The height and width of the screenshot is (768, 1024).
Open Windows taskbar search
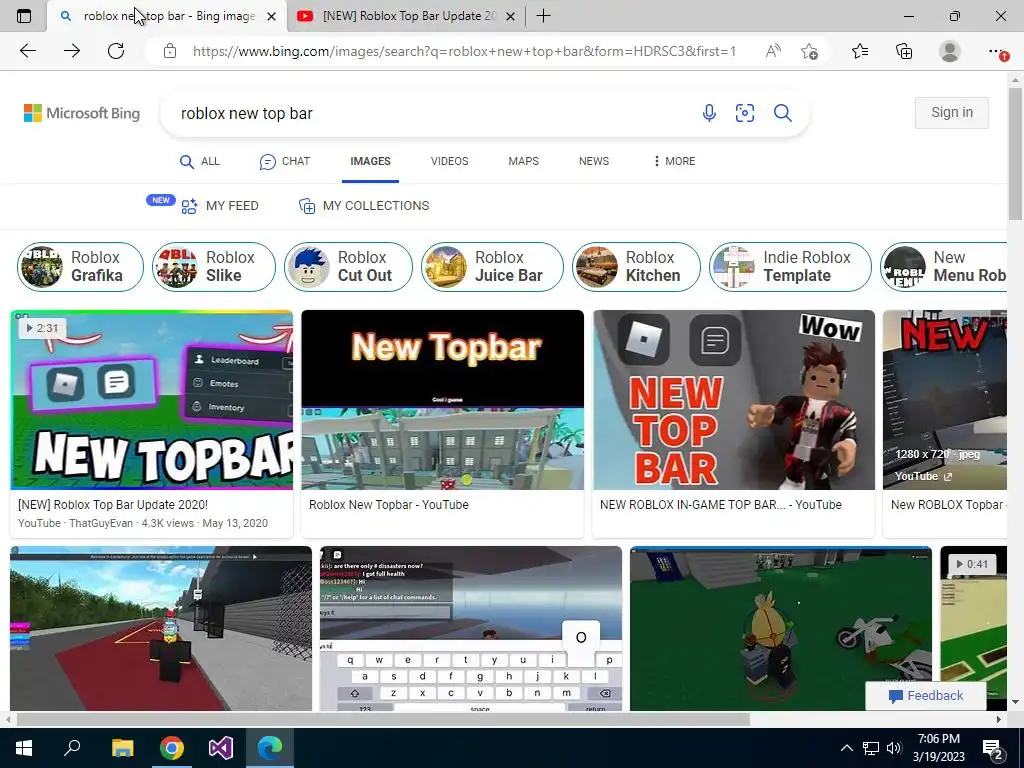pos(72,748)
